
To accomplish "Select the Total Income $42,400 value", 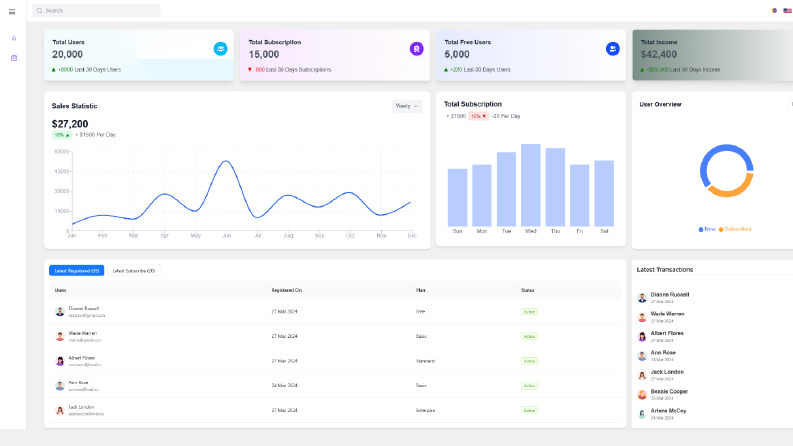I will click(x=658, y=54).
